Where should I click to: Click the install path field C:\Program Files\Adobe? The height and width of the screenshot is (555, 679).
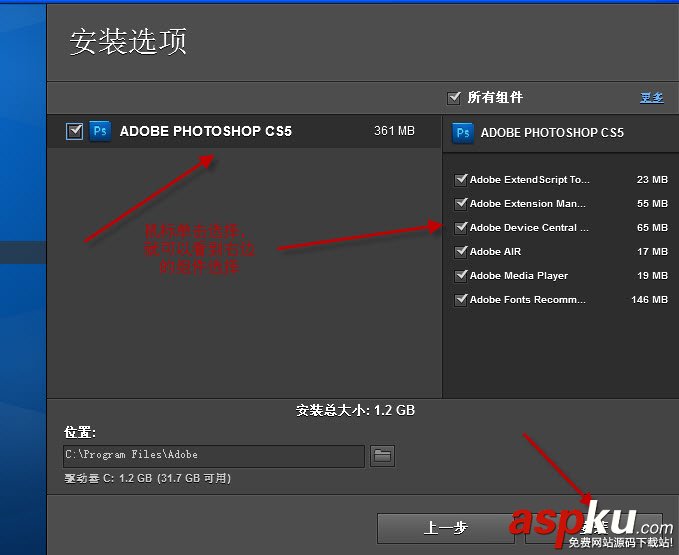coord(214,456)
